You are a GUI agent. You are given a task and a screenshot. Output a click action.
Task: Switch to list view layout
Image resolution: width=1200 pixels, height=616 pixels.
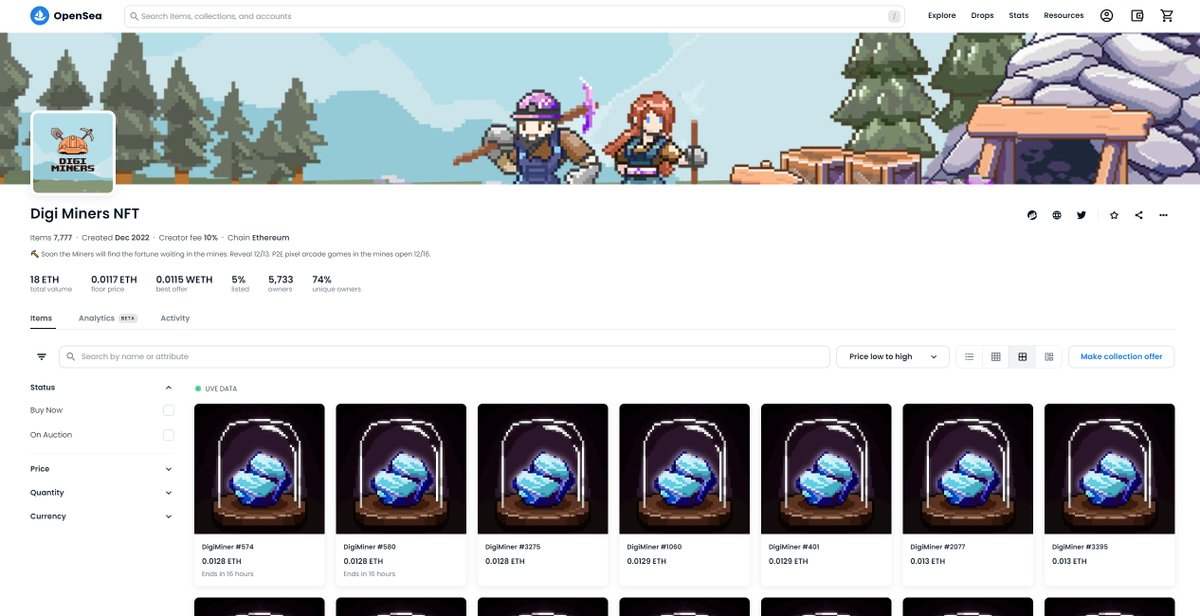tap(969, 357)
